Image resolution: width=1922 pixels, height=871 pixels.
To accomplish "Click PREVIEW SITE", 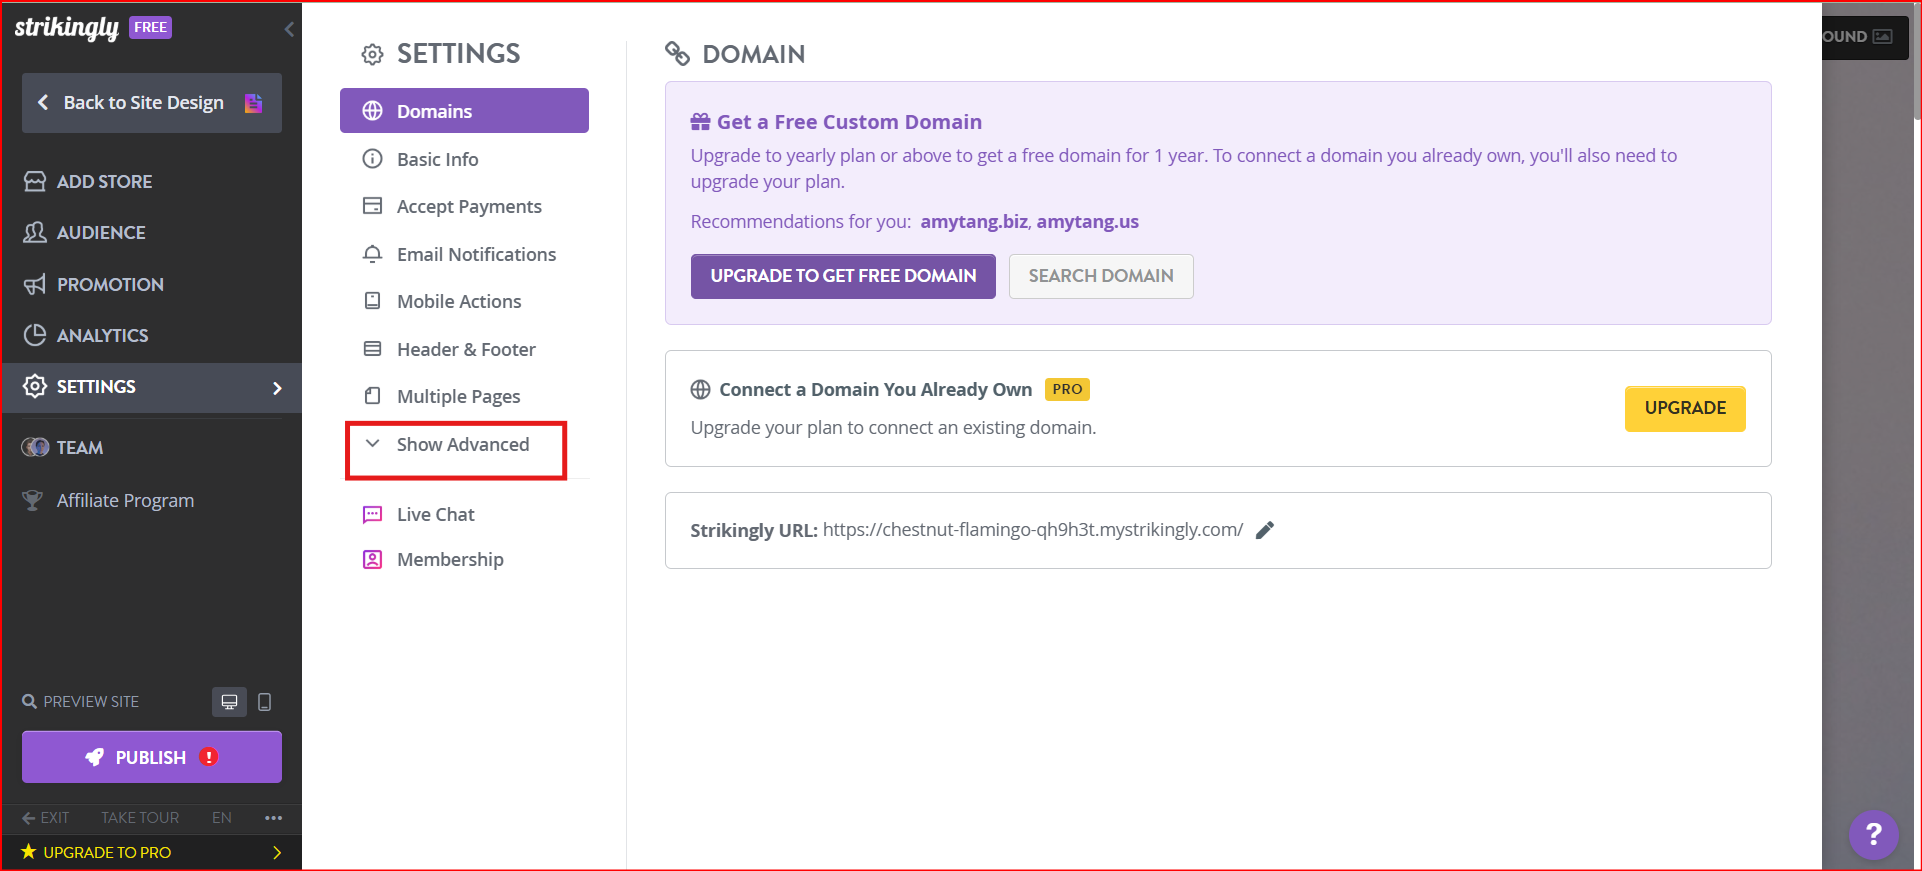I will (81, 702).
